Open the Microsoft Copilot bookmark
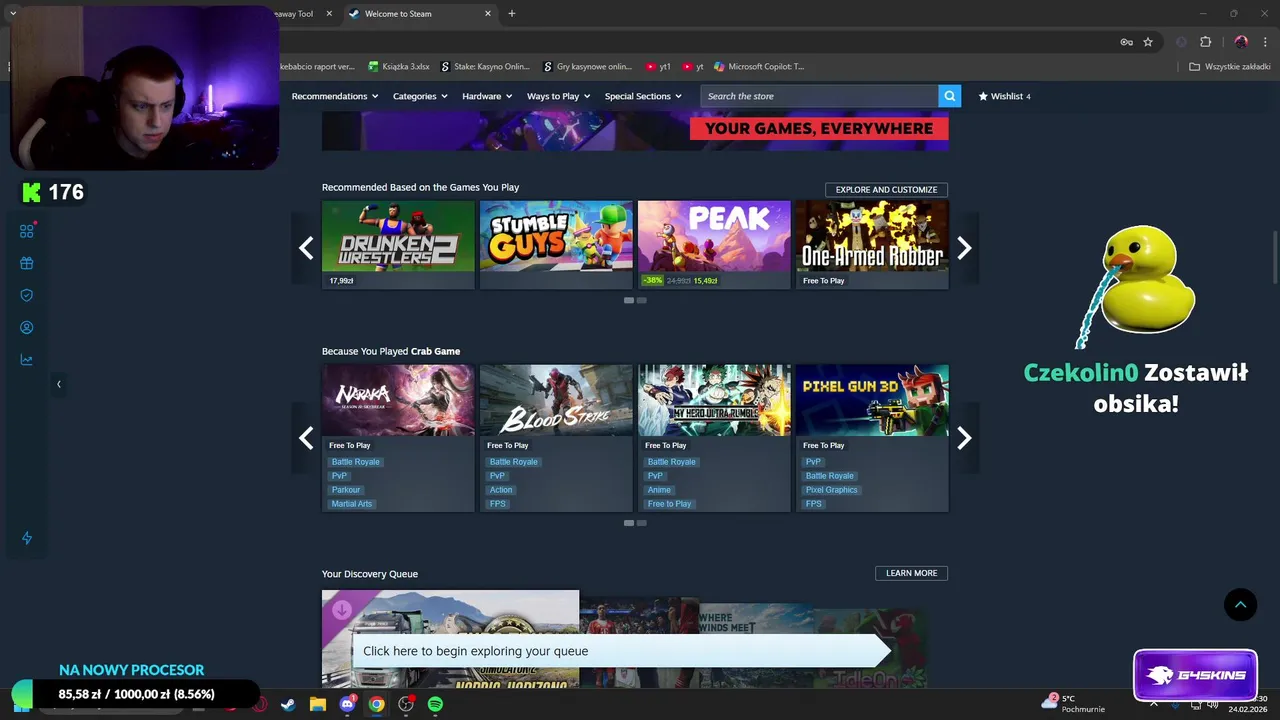The image size is (1280, 720). (x=758, y=67)
